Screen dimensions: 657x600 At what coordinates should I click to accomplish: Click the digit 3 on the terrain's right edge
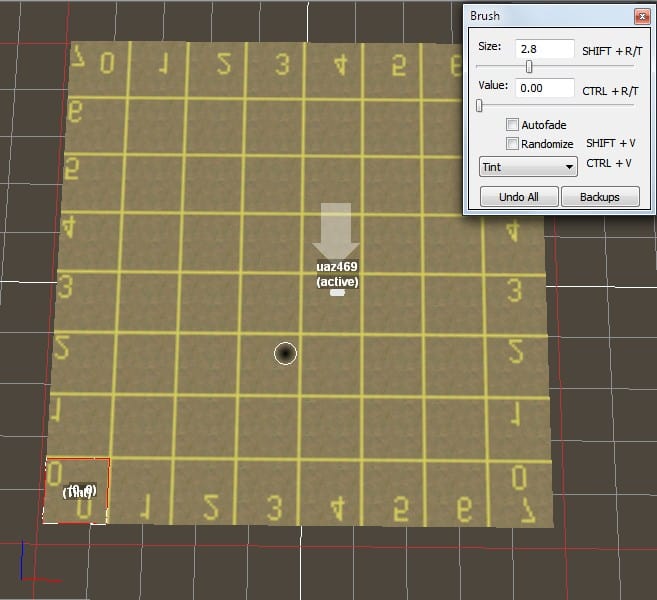point(513,291)
